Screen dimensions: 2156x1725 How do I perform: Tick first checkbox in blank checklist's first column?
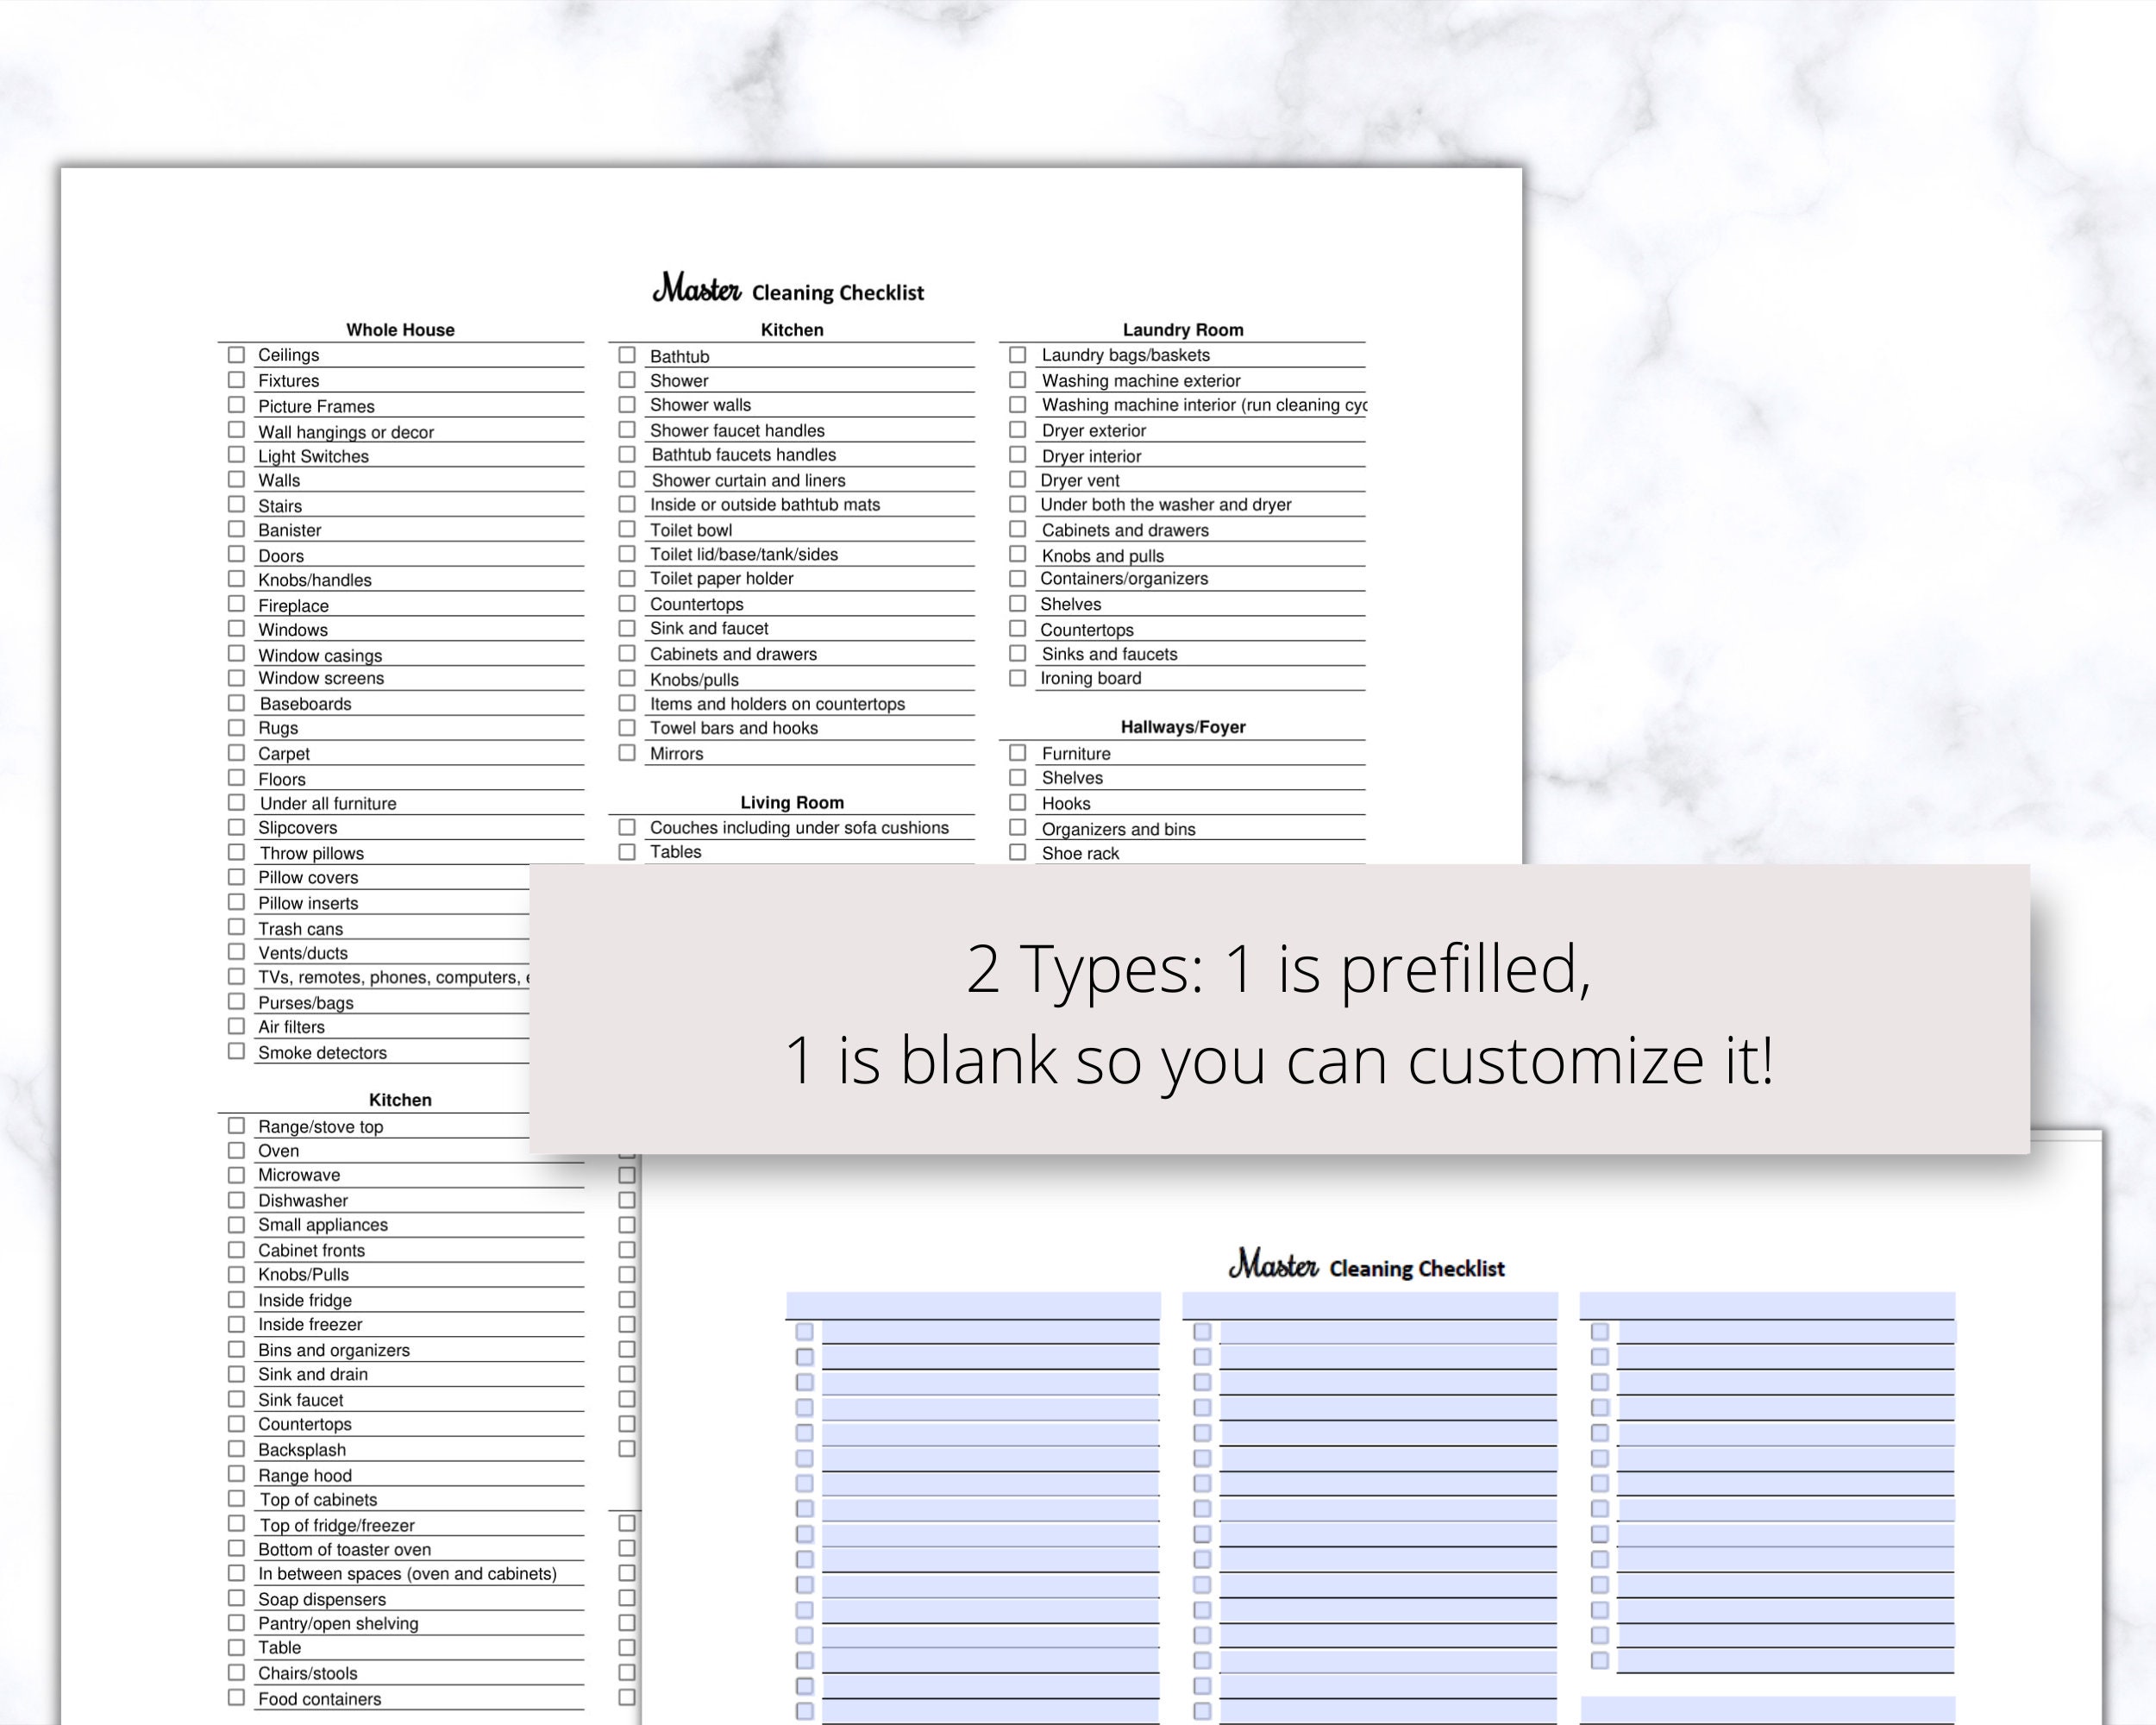(x=805, y=1332)
